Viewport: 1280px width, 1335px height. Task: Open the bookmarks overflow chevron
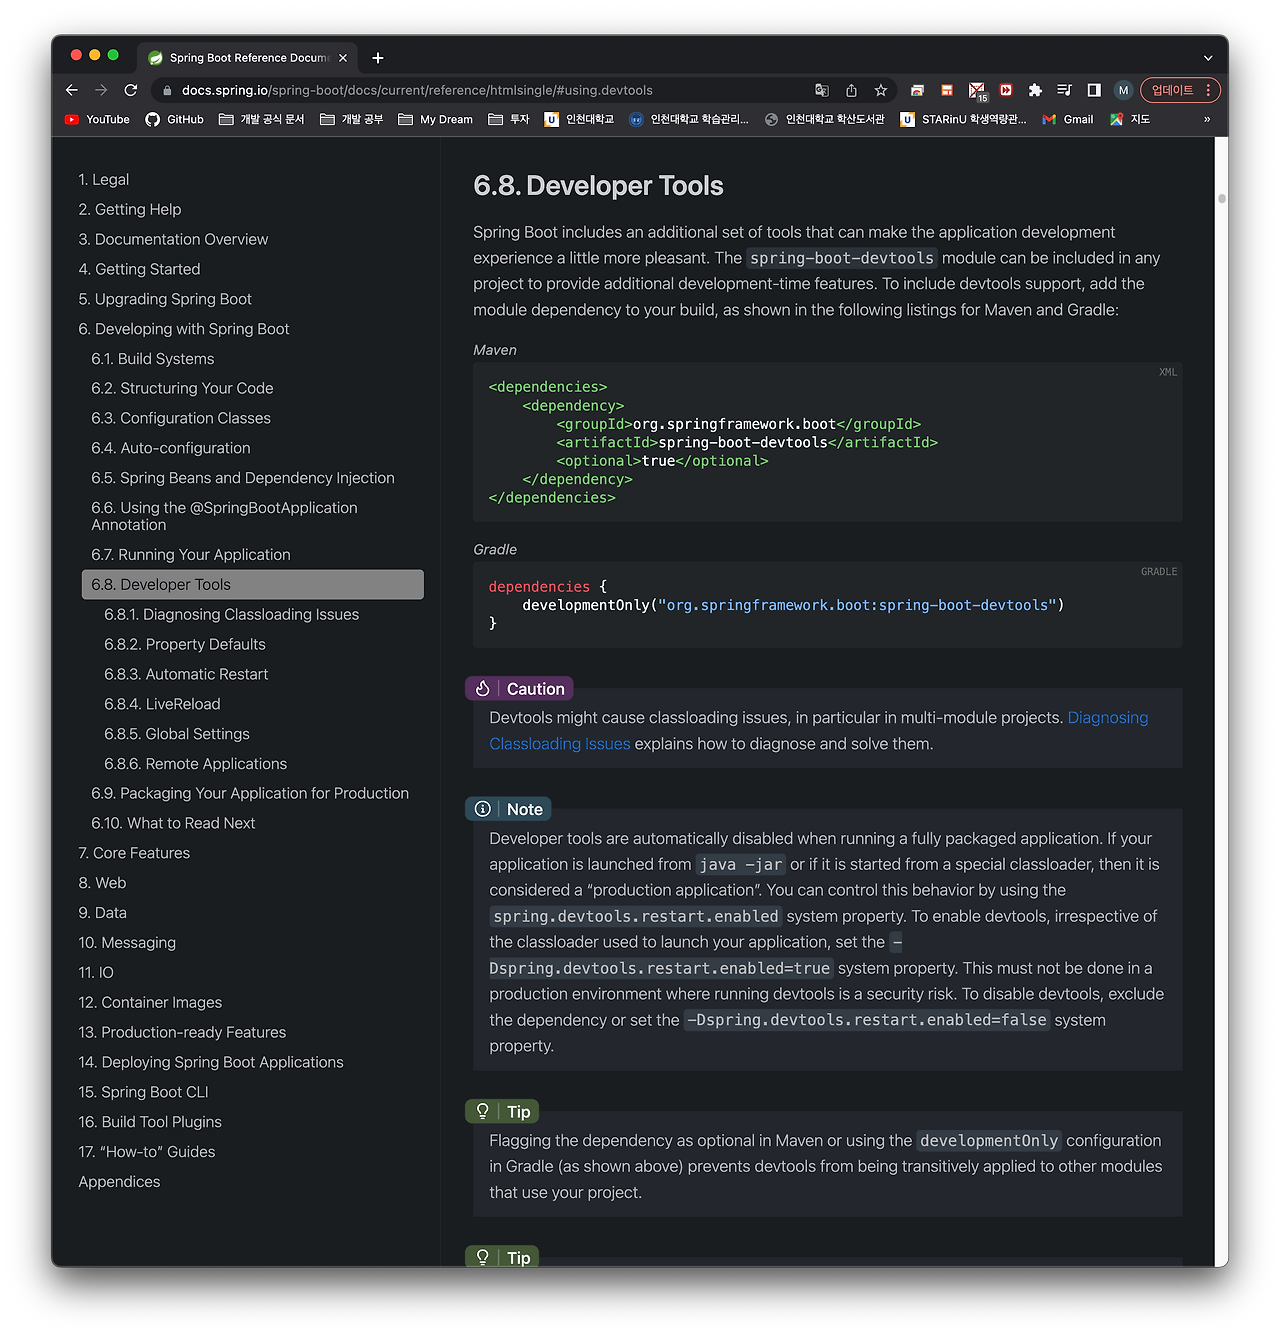pyautogui.click(x=1206, y=119)
